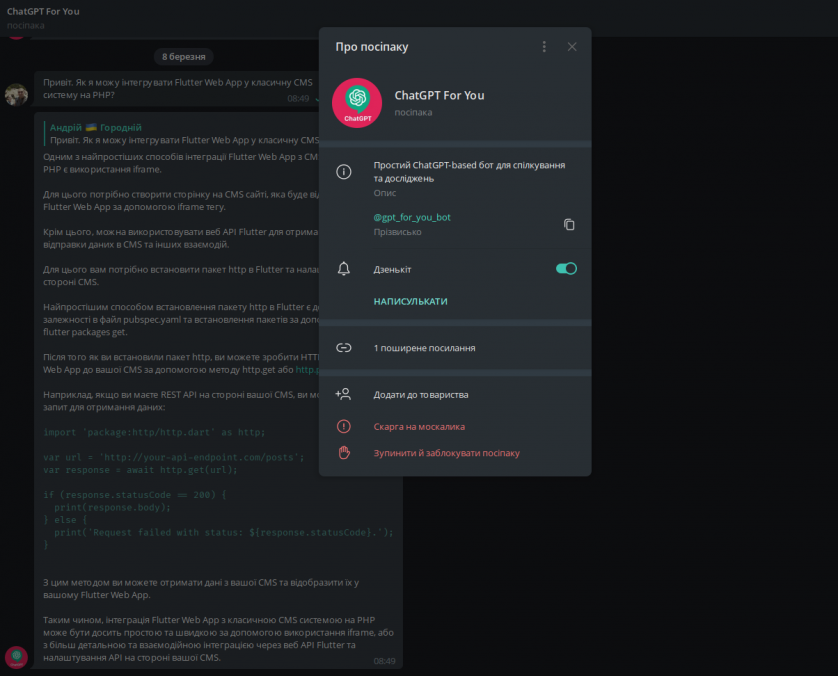Click the 8 березня date badge
The width and height of the screenshot is (838, 676).
point(184,57)
